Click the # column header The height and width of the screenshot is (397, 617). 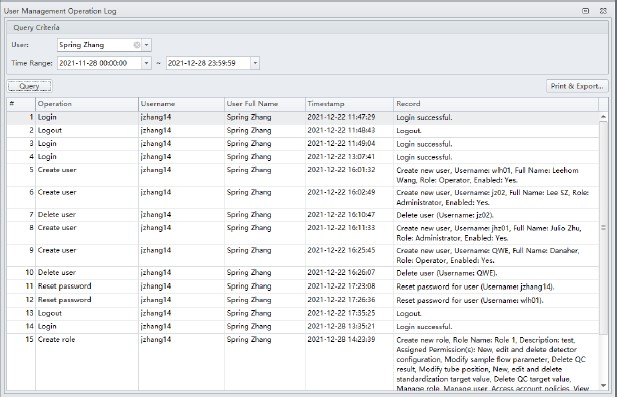click(x=21, y=104)
